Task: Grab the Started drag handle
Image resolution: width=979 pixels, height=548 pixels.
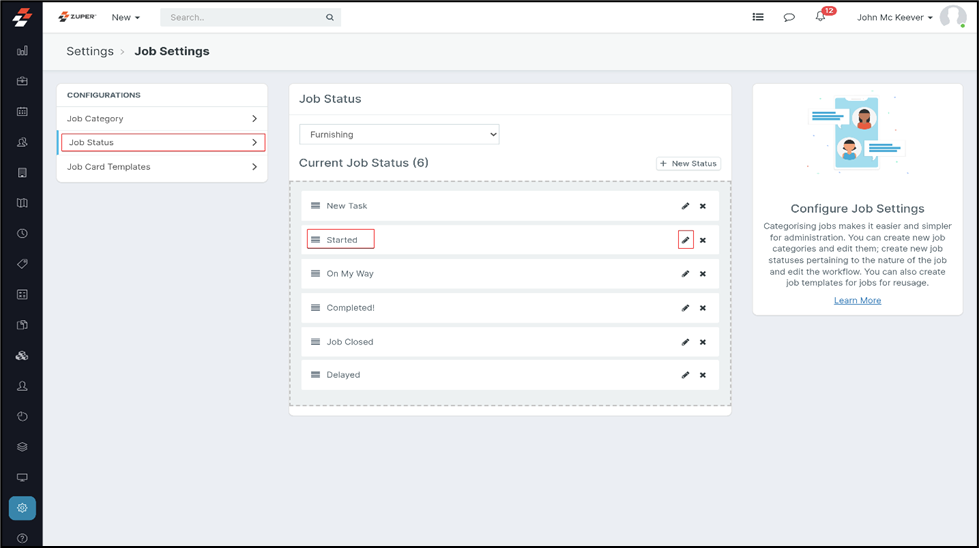Action: point(315,240)
